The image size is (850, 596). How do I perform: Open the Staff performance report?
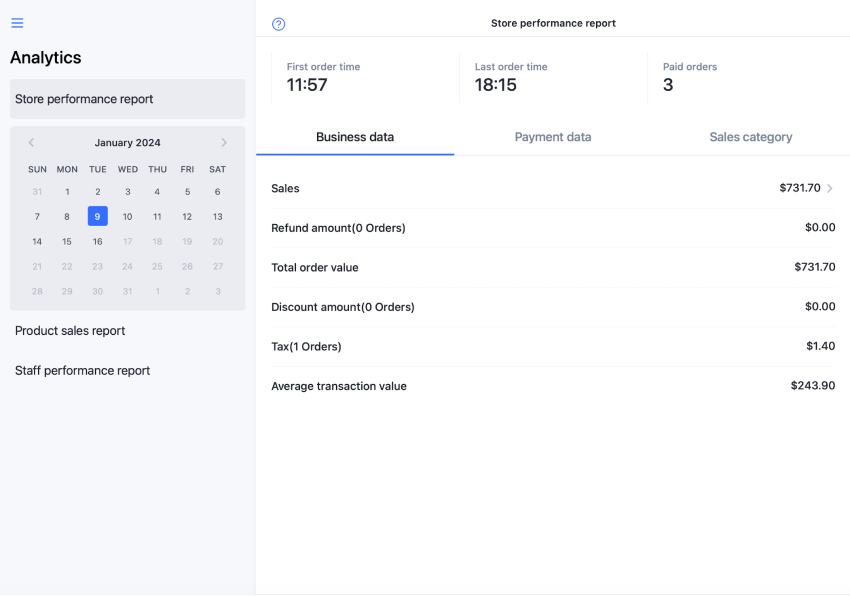[82, 370]
